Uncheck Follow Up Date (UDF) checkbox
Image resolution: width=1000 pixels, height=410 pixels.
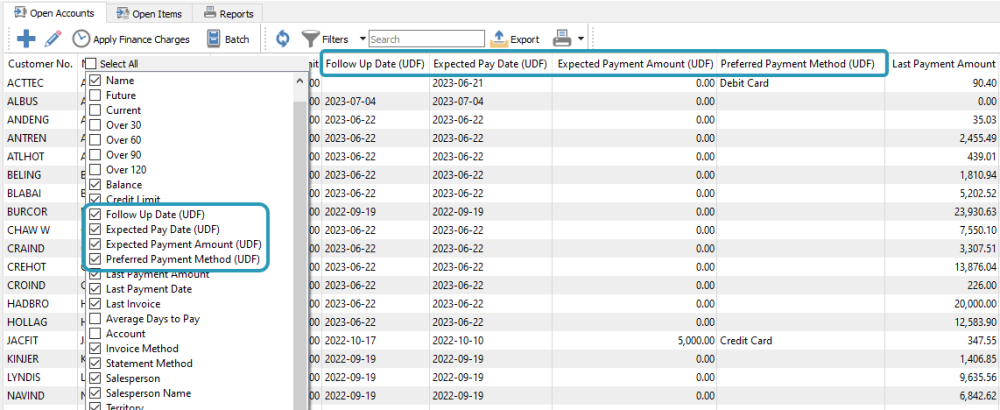coord(95,214)
